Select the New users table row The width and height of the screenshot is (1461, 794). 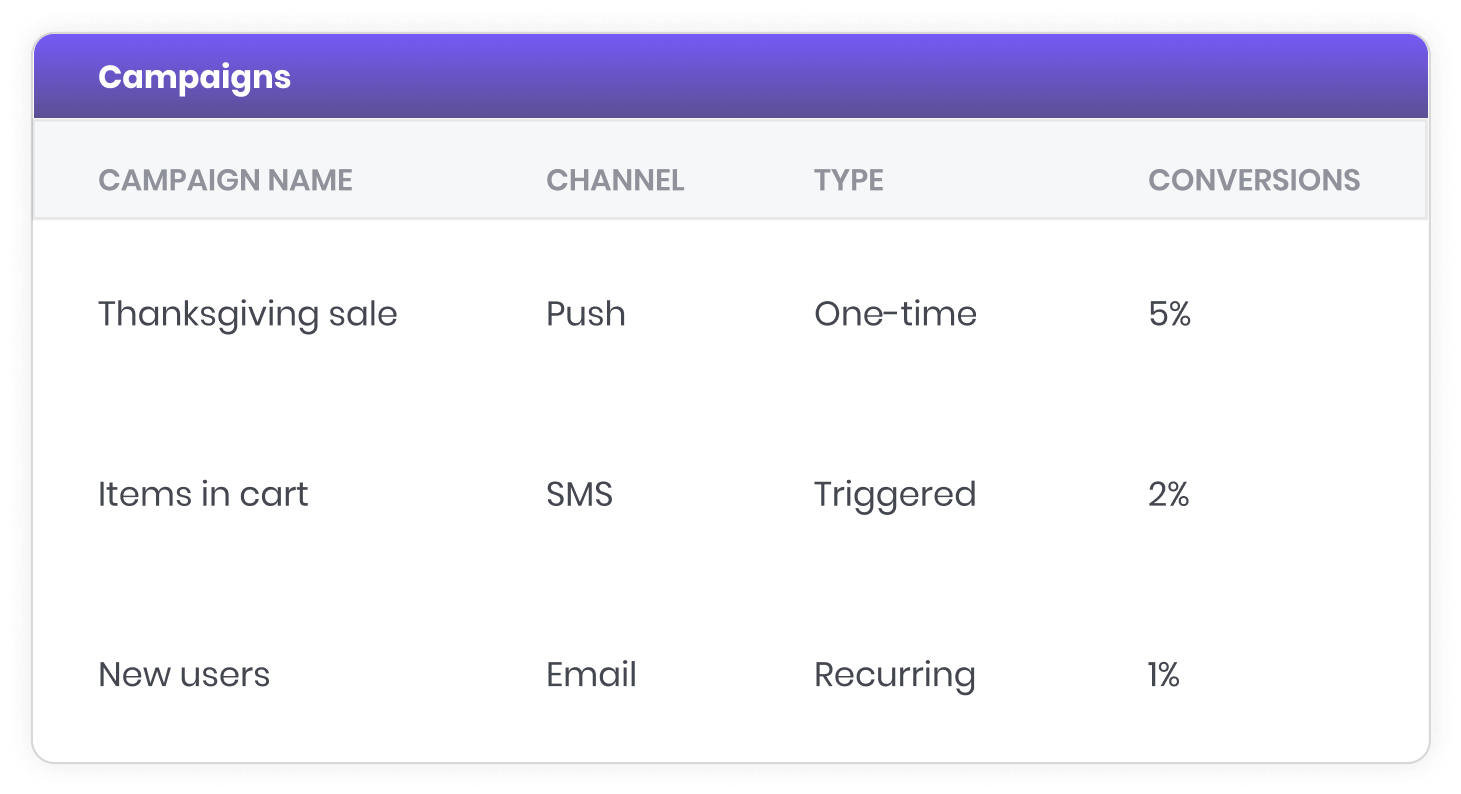coord(731,675)
